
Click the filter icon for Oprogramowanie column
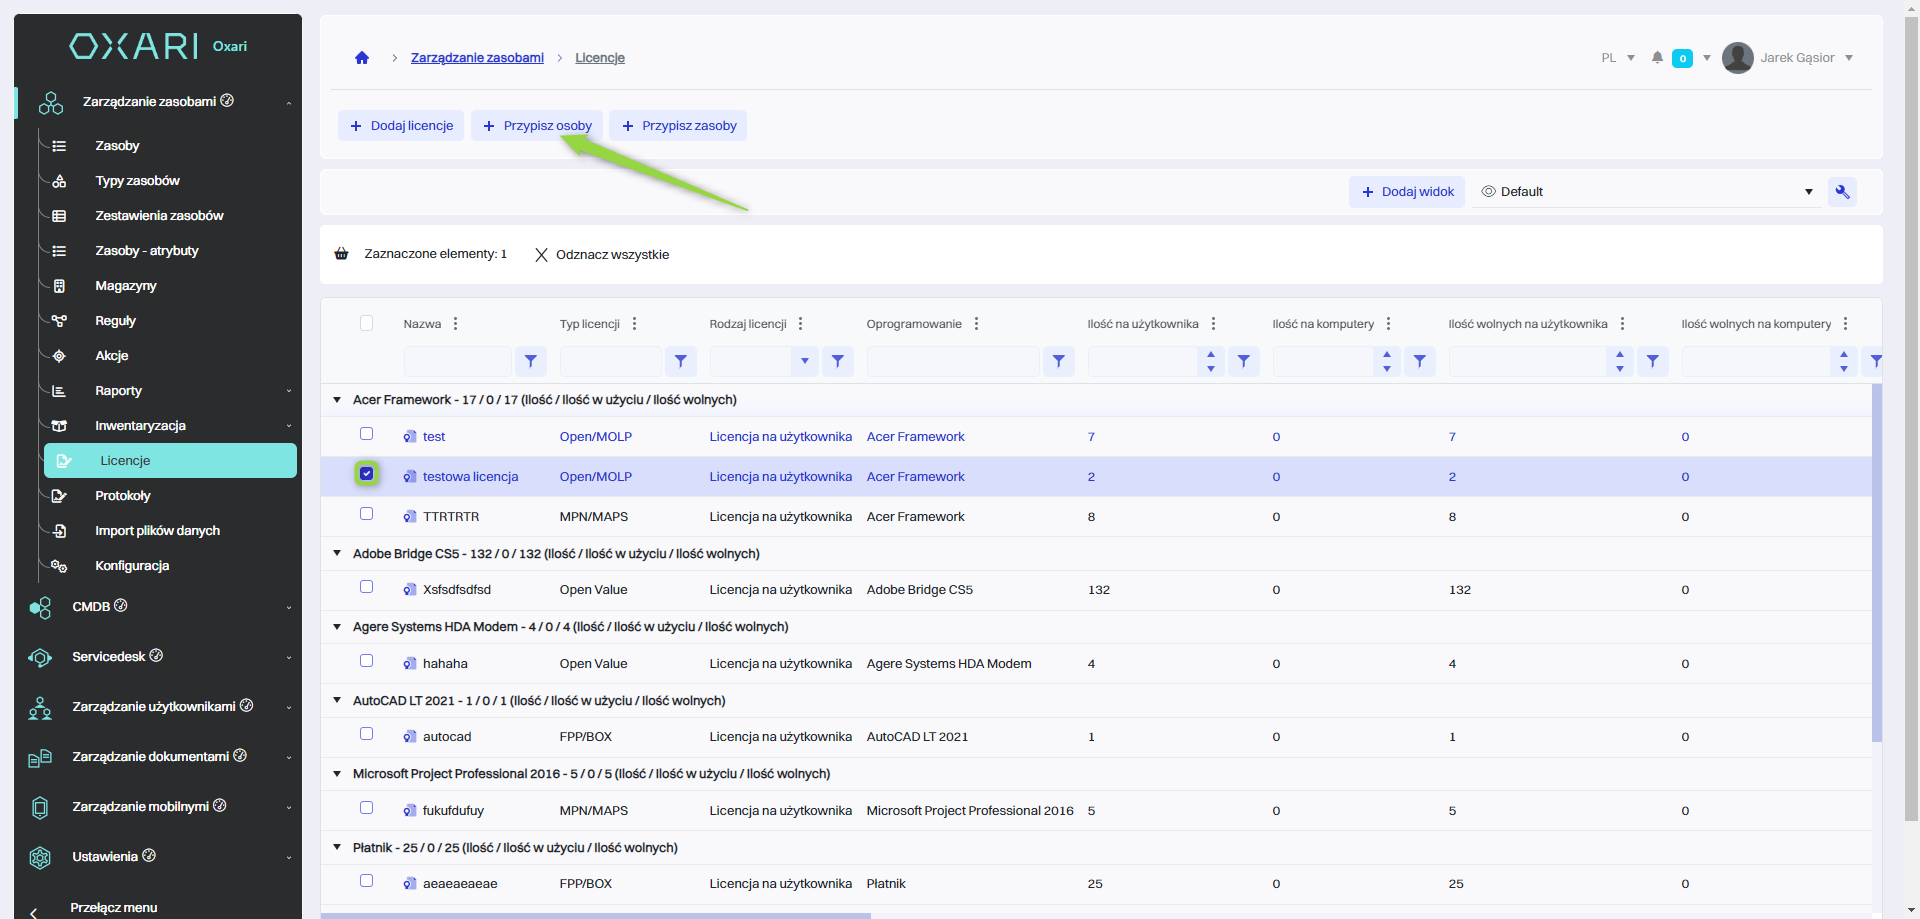1058,361
